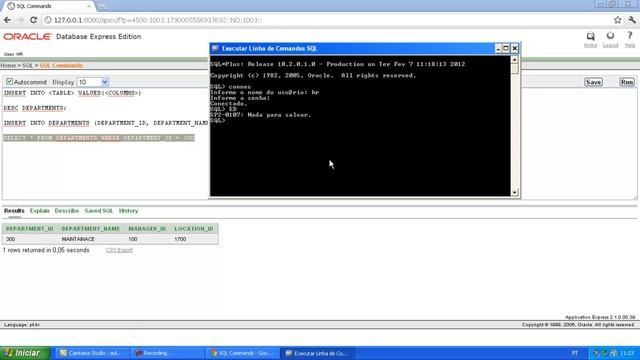Click the MANAGER_ID column header
Viewport: 640px width, 360px height.
tap(147, 229)
